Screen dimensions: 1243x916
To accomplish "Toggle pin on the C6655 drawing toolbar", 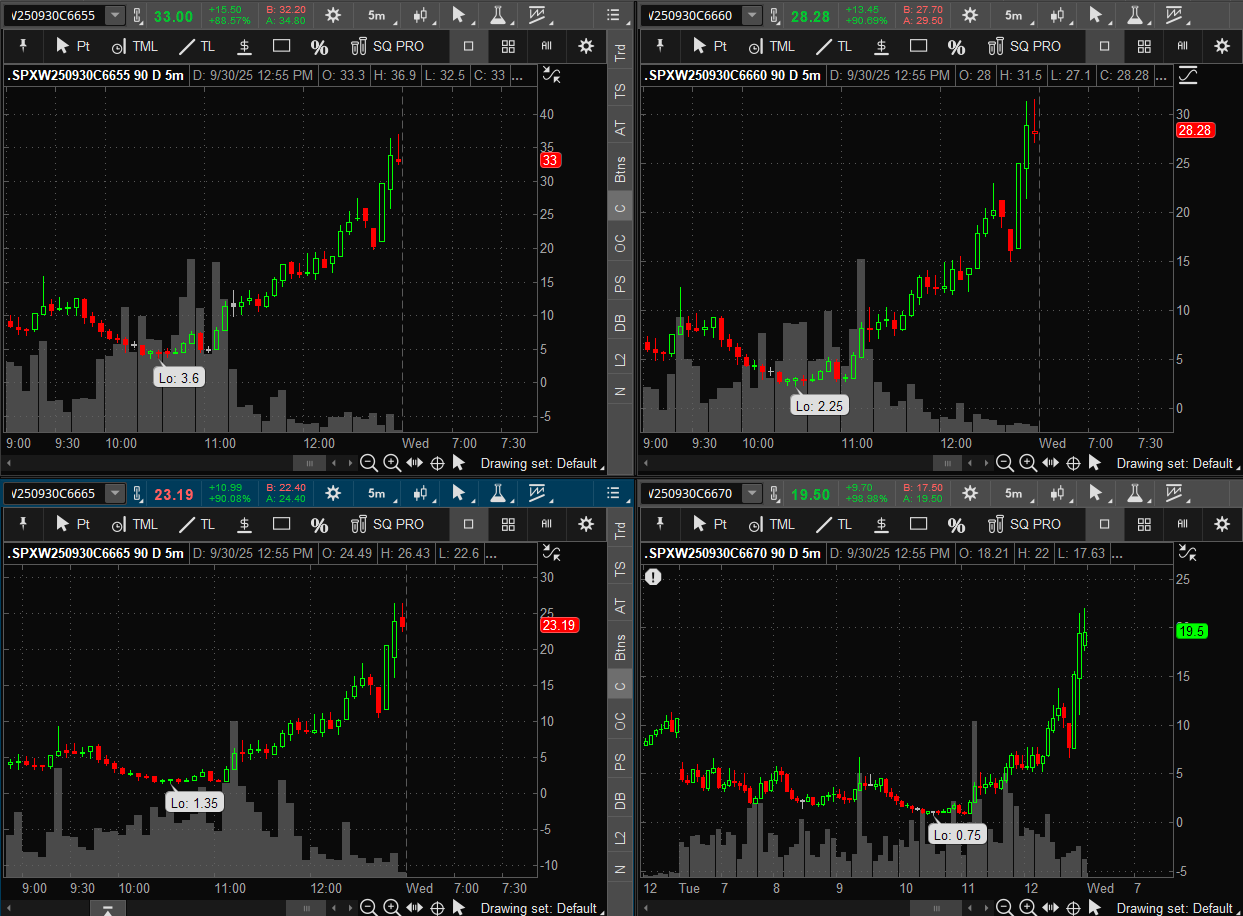I will coord(22,46).
